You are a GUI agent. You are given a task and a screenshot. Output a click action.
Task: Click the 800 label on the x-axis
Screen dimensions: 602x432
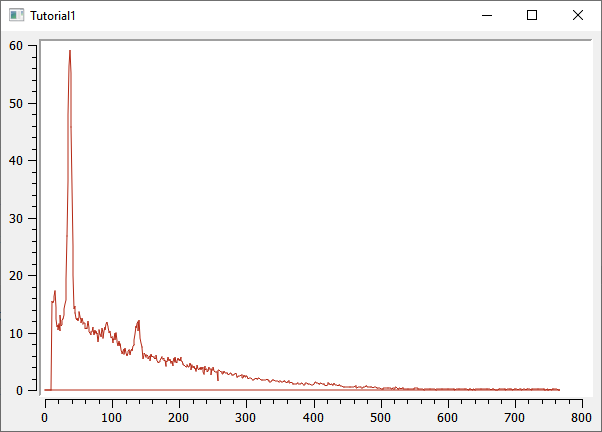click(x=581, y=417)
